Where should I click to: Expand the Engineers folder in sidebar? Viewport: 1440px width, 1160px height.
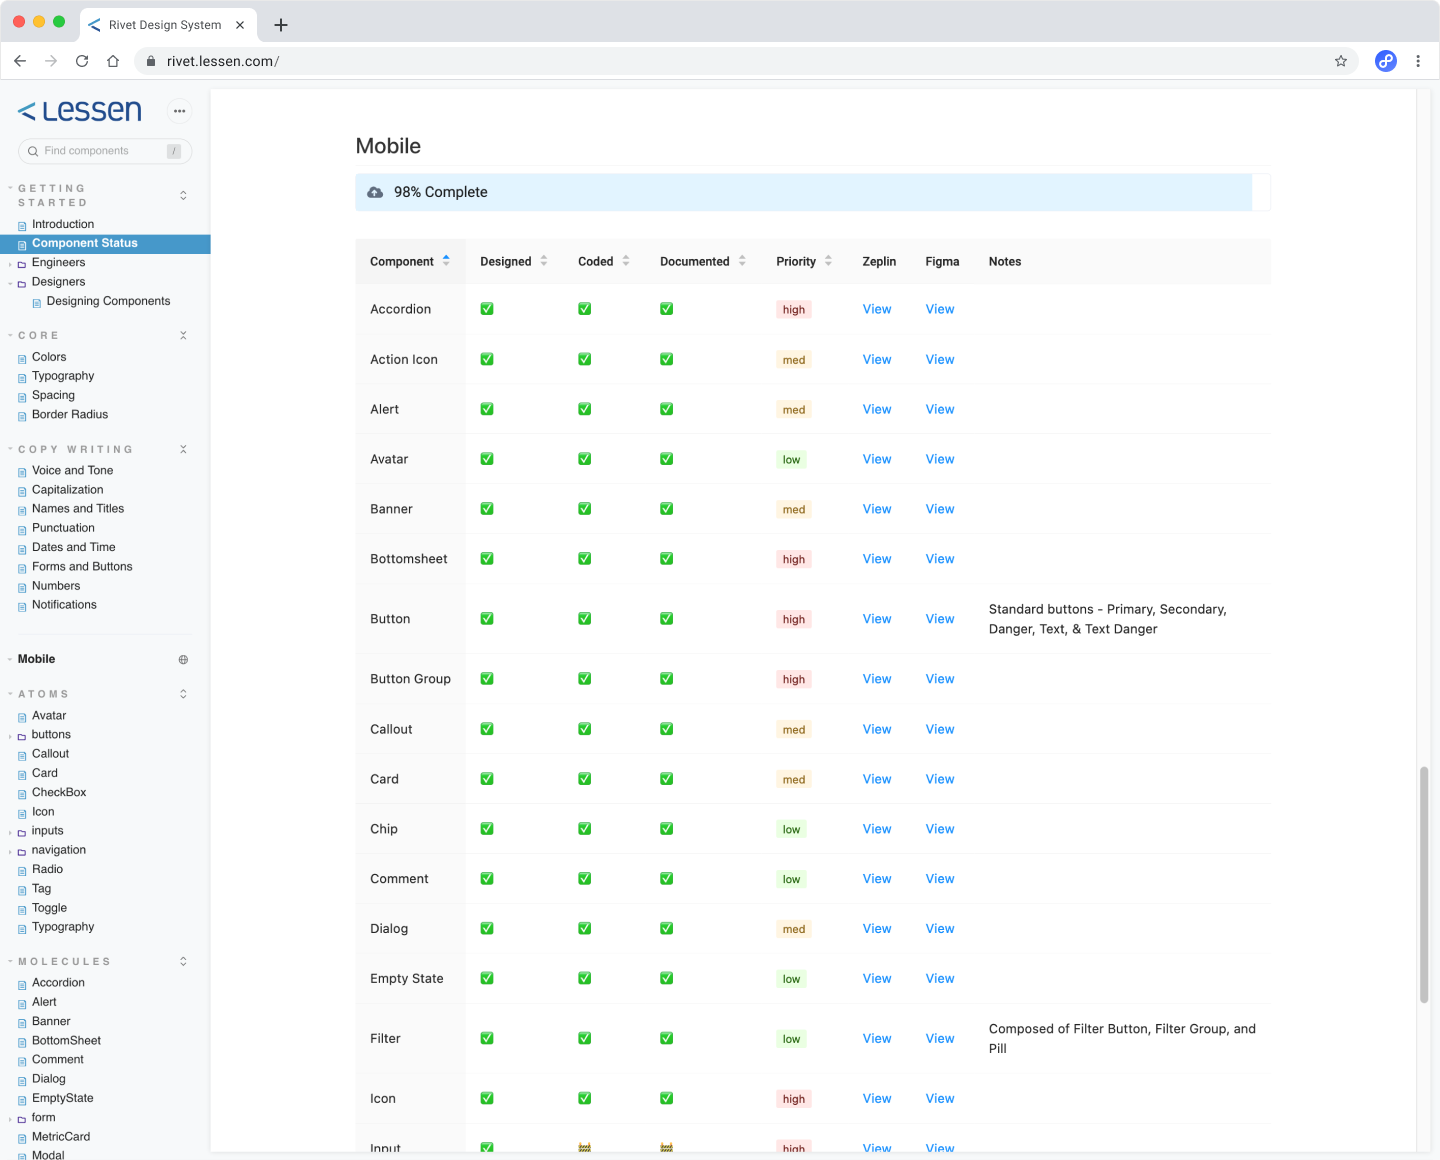click(x=58, y=263)
